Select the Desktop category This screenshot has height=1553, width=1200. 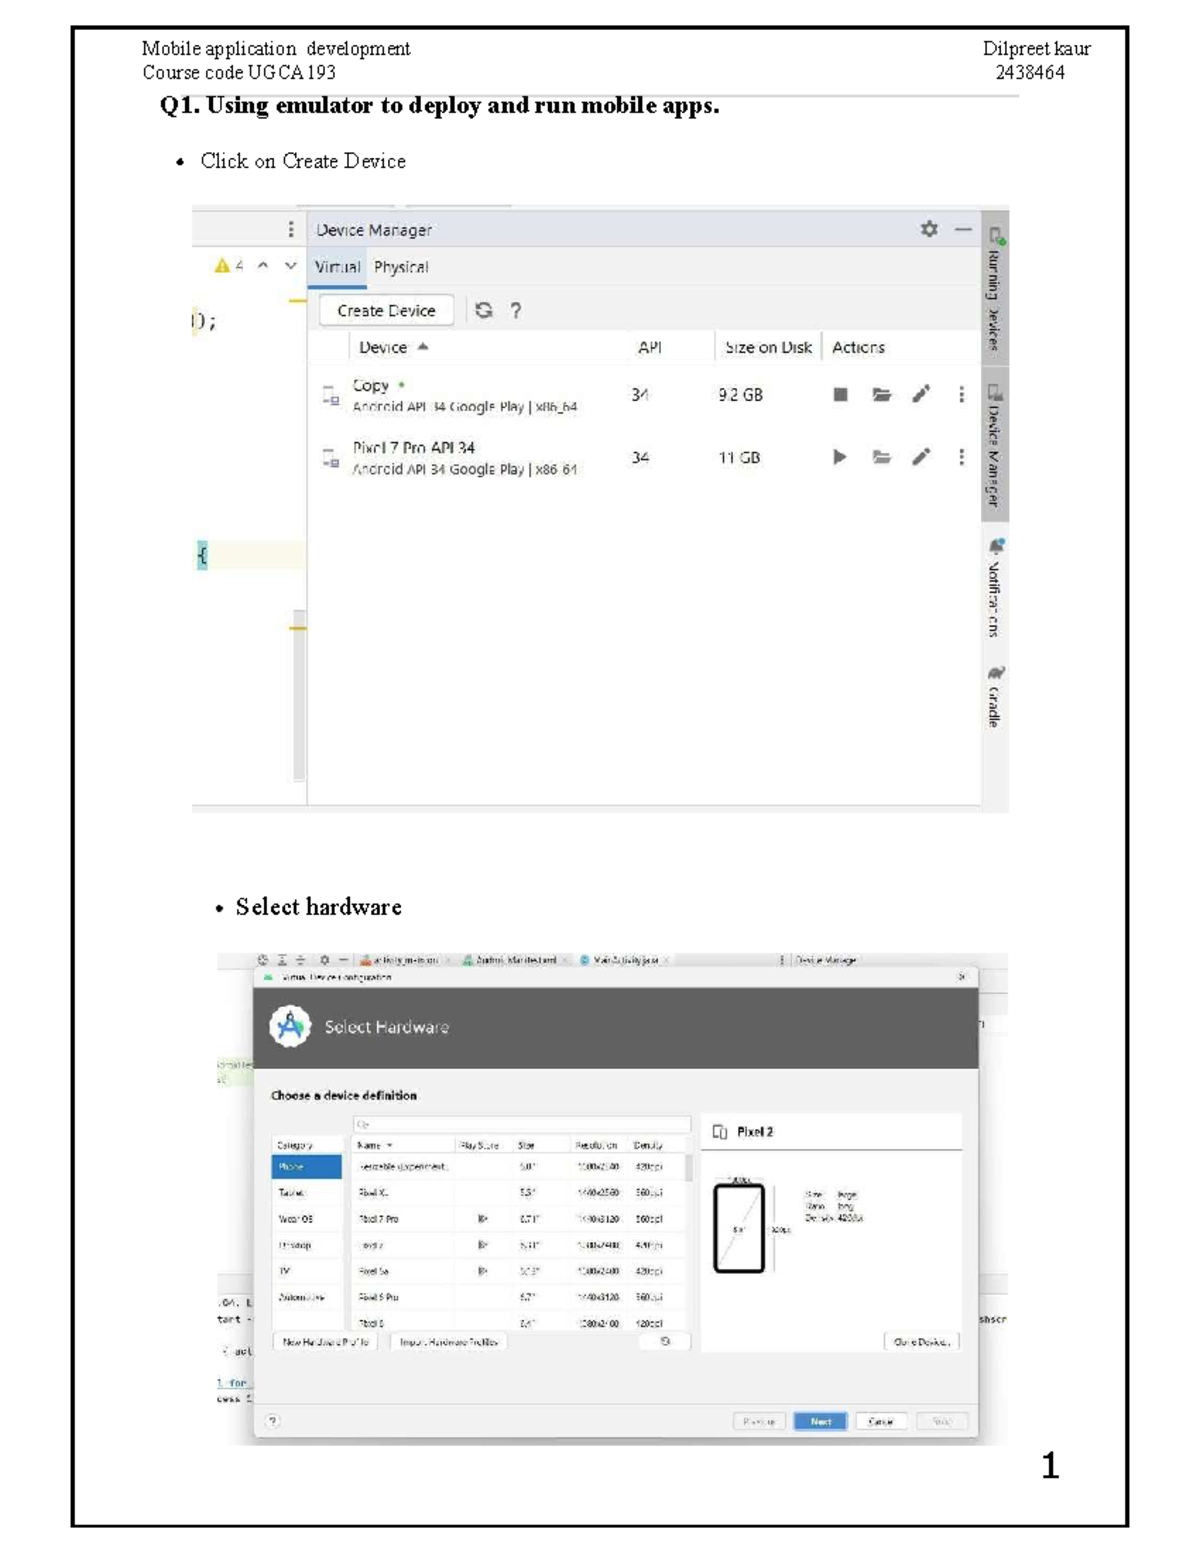(x=307, y=1245)
